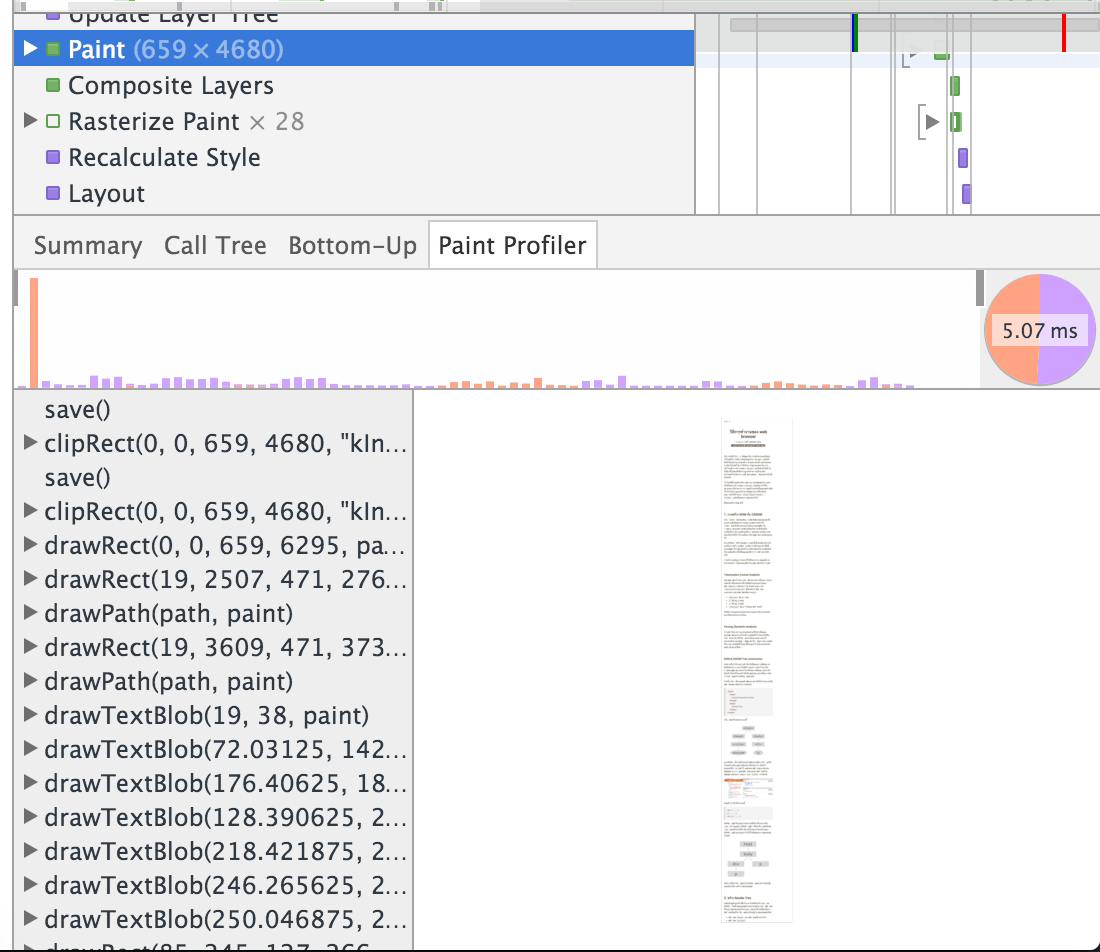The image size is (1100, 952).
Task: Expand the first clipRect(0, 0, 659, 4680 entry
Action: pos(29,443)
